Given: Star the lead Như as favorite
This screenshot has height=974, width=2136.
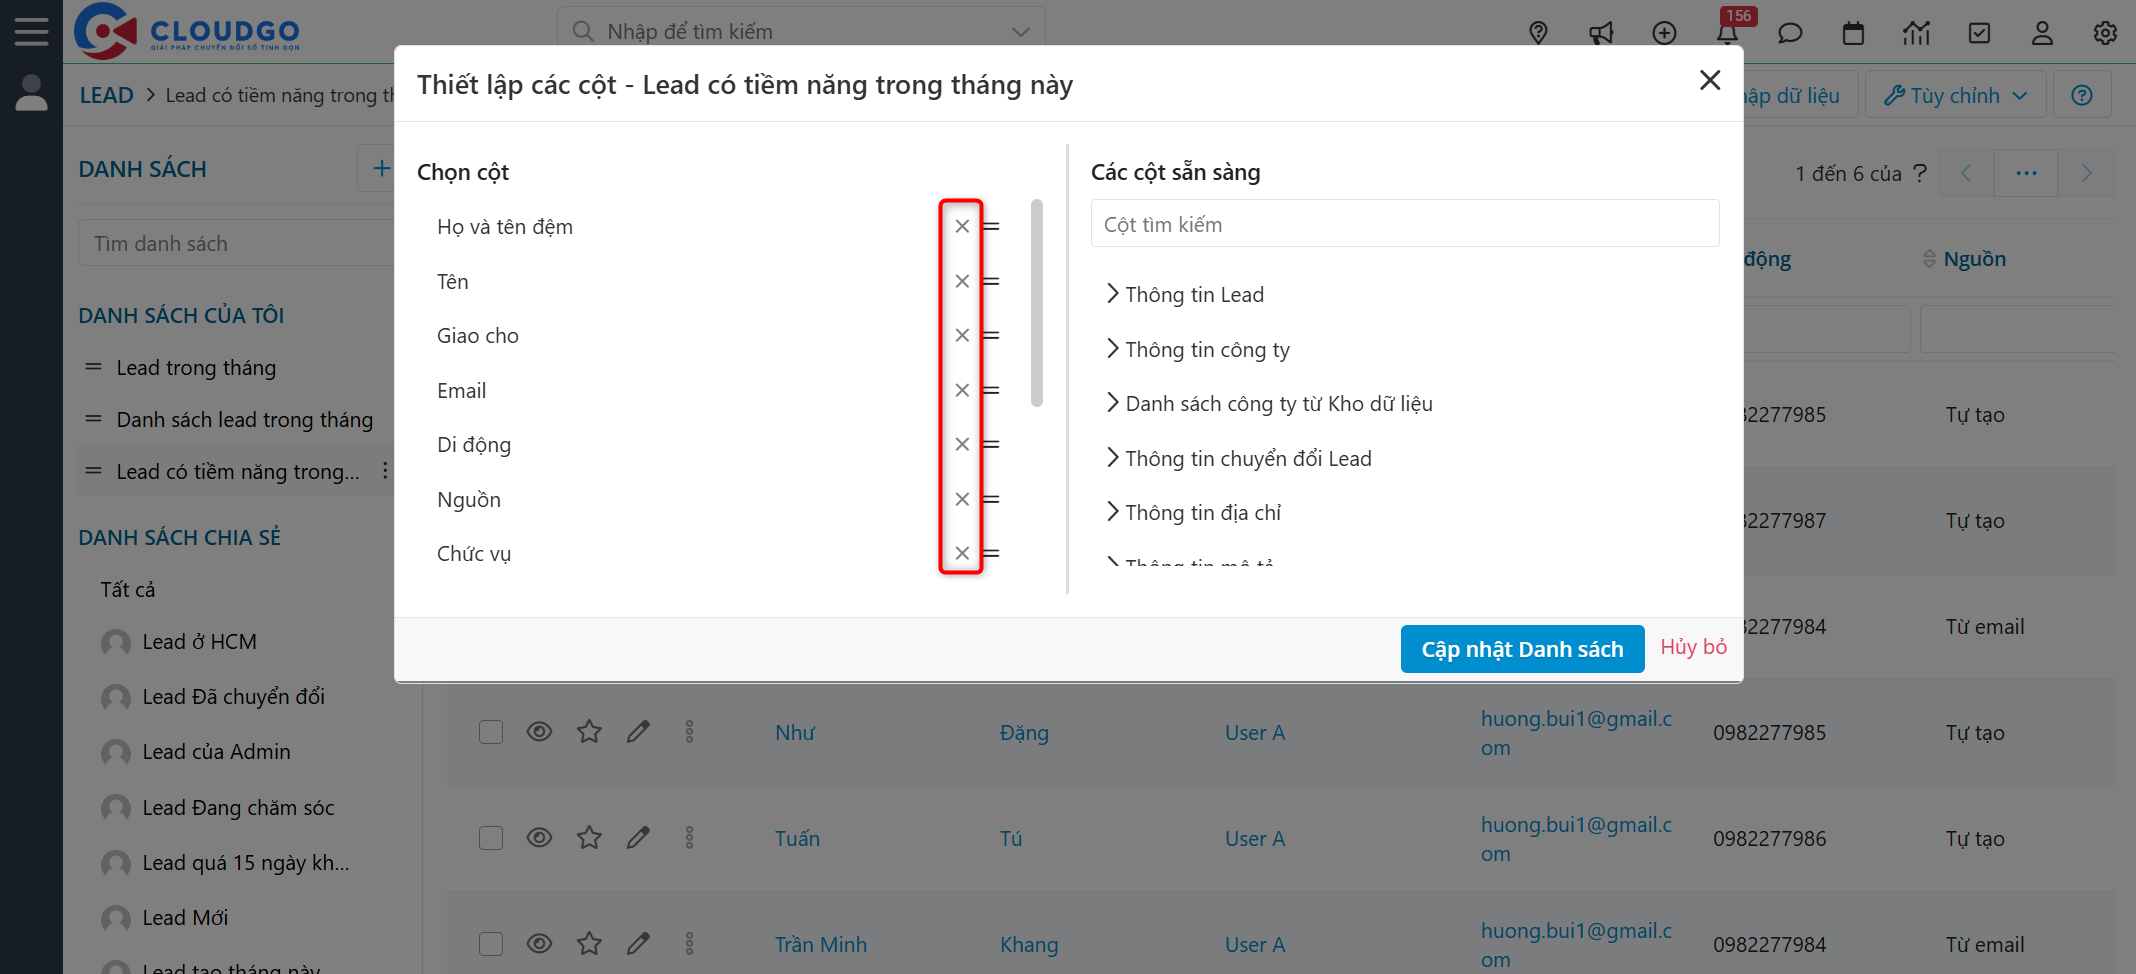Looking at the screenshot, I should click(x=589, y=731).
